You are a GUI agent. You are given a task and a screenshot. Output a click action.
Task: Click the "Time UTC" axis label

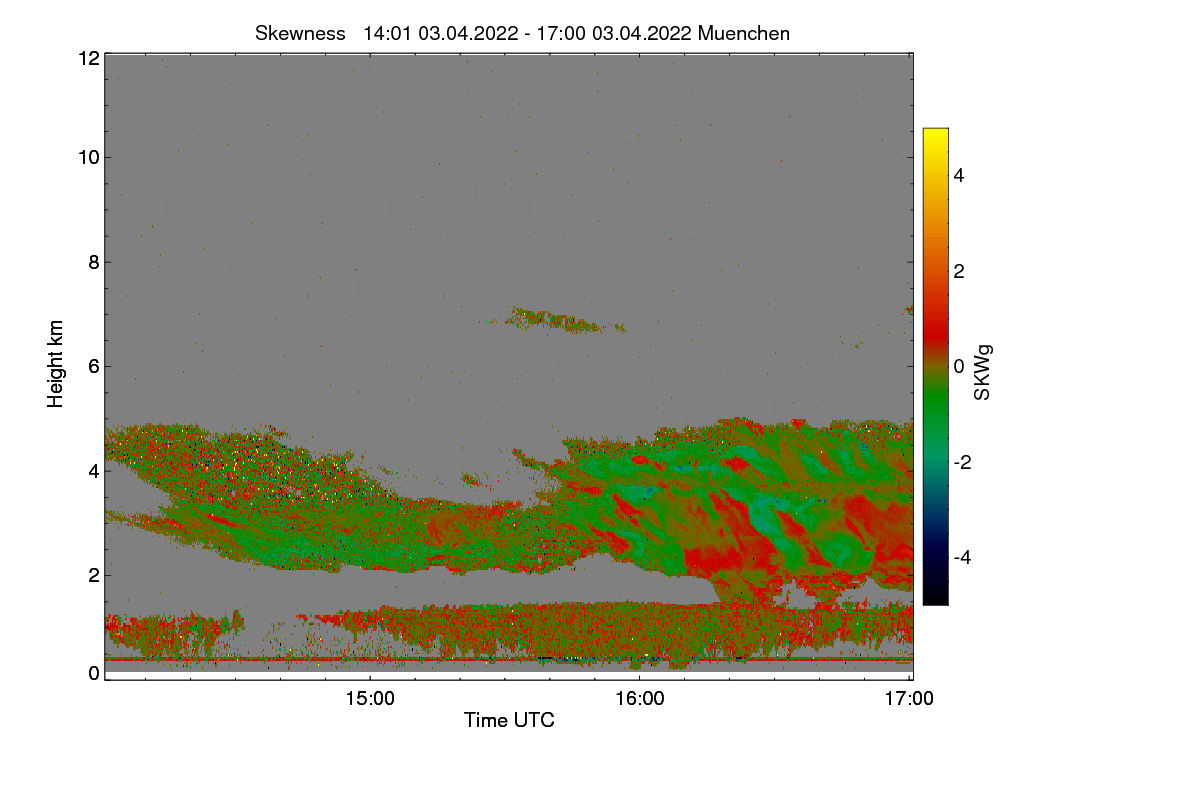(x=509, y=719)
